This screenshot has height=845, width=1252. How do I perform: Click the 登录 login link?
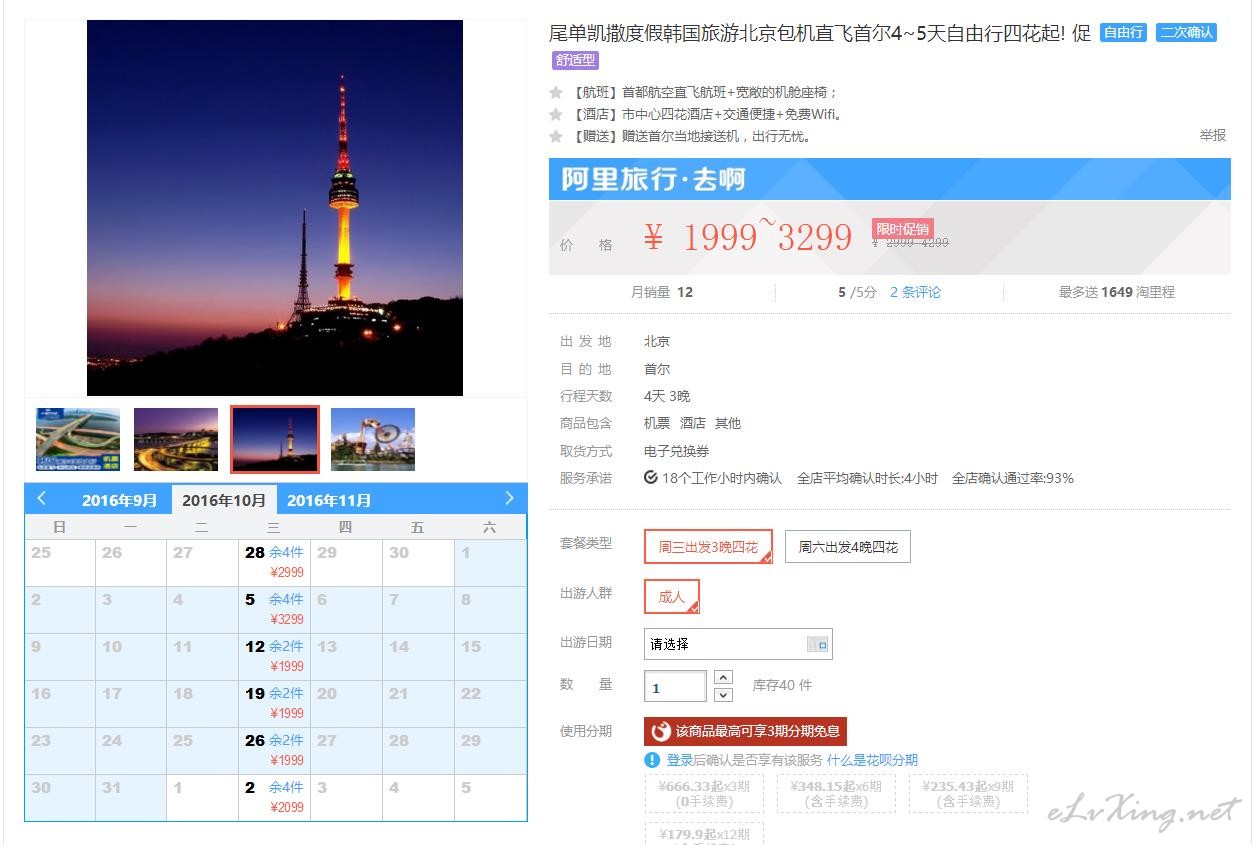(680, 760)
